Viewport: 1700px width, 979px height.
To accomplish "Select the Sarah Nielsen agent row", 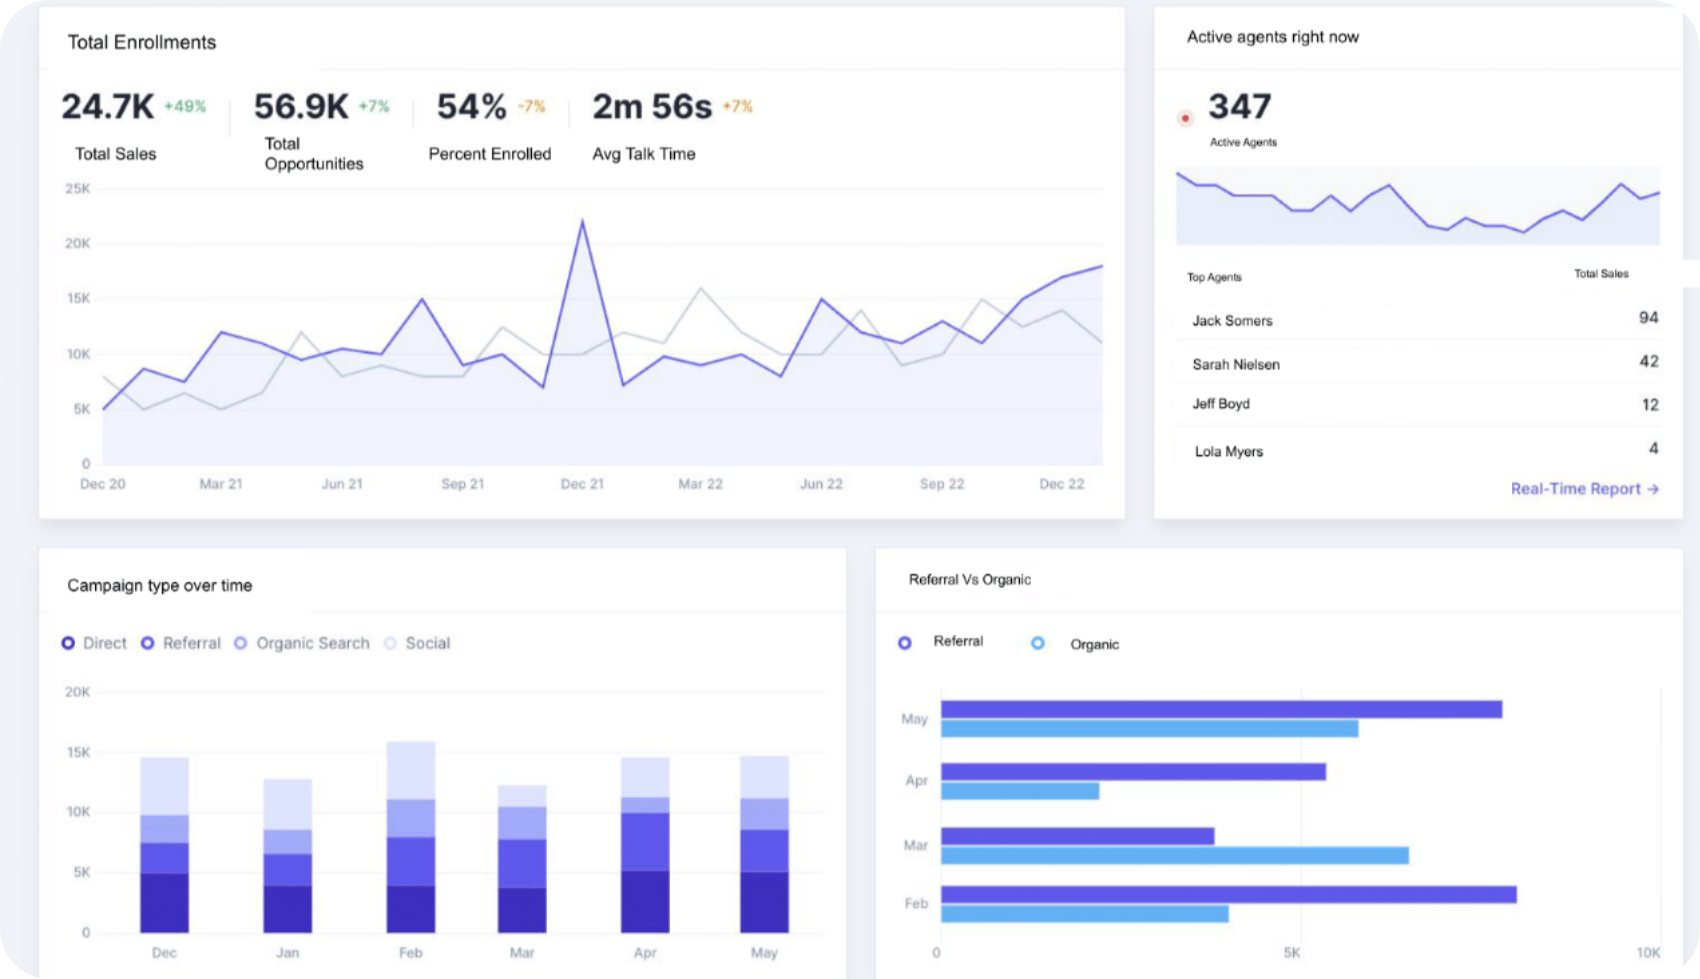I will (x=1418, y=363).
